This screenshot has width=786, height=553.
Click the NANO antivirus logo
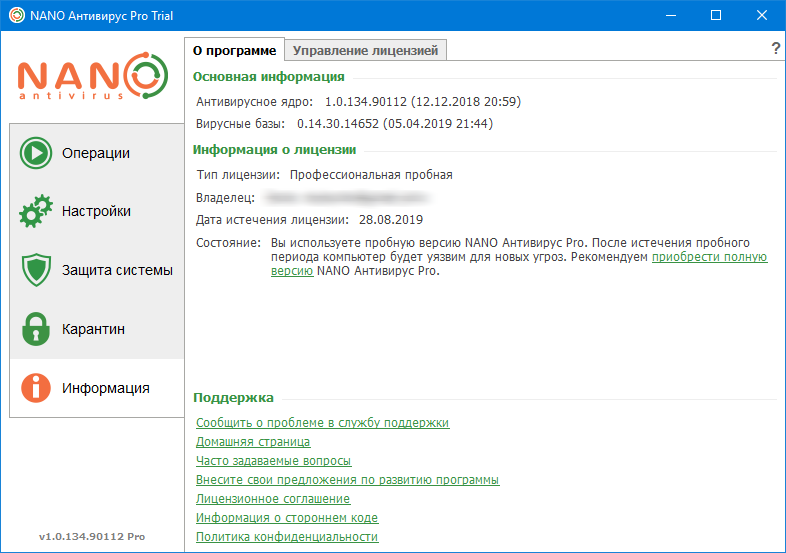click(93, 76)
